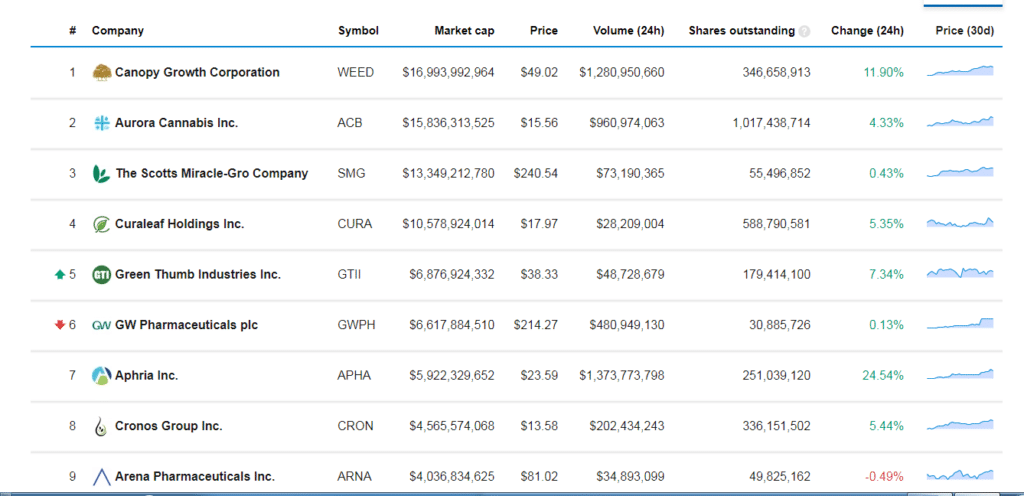Click the Green Thumb Industries GTI logo
1024x496 pixels.
pyautogui.click(x=102, y=275)
